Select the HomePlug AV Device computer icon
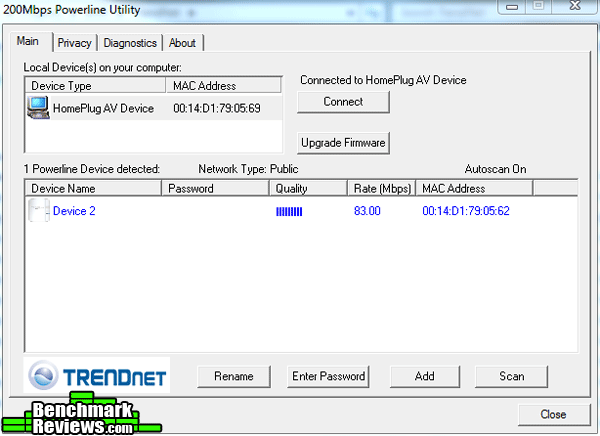Viewport: 600px width, 436px height. coord(38,108)
